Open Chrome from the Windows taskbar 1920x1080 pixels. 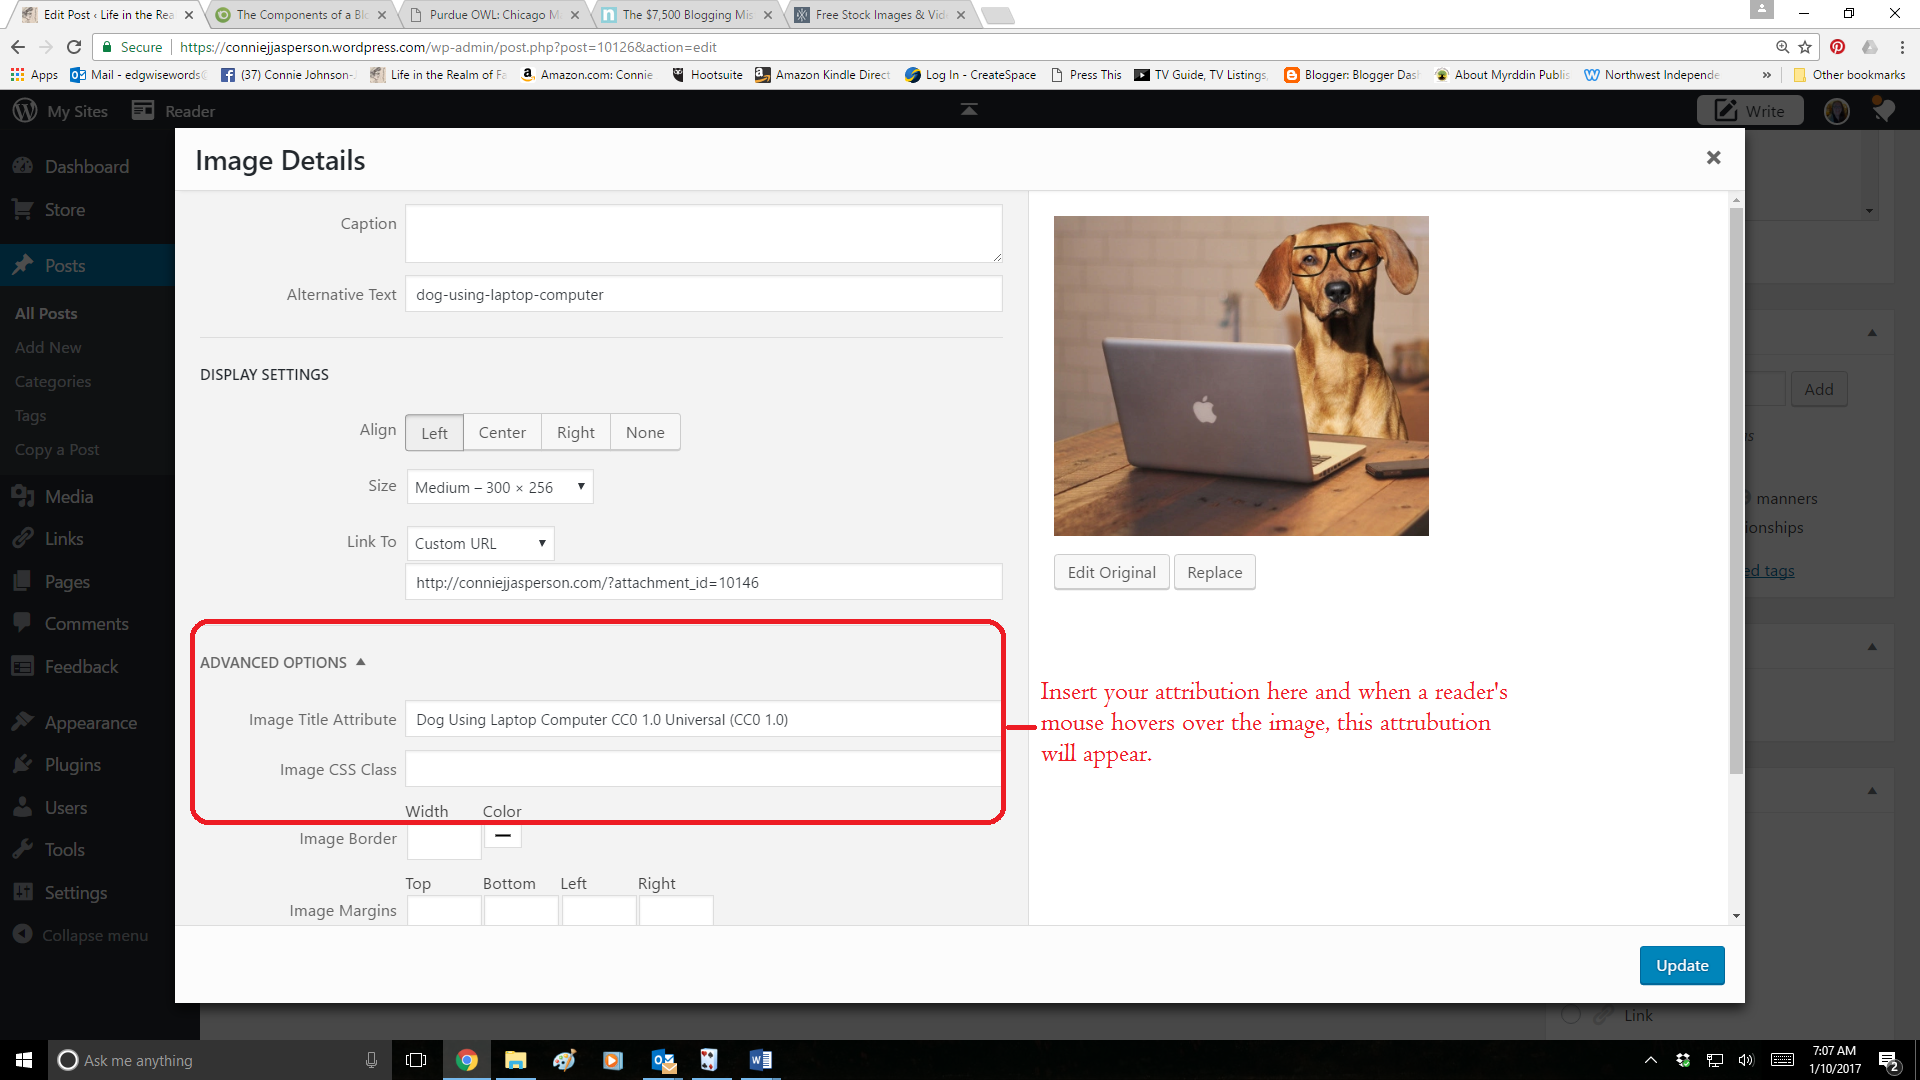[x=466, y=1060]
